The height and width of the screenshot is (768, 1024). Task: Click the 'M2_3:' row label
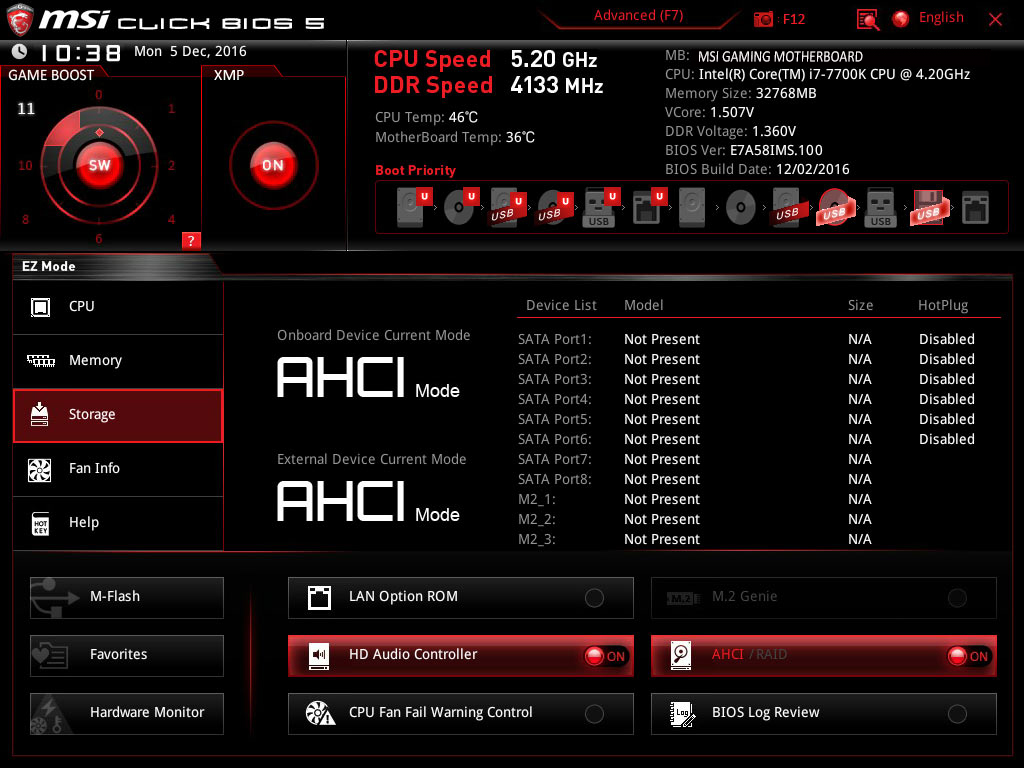click(x=537, y=539)
